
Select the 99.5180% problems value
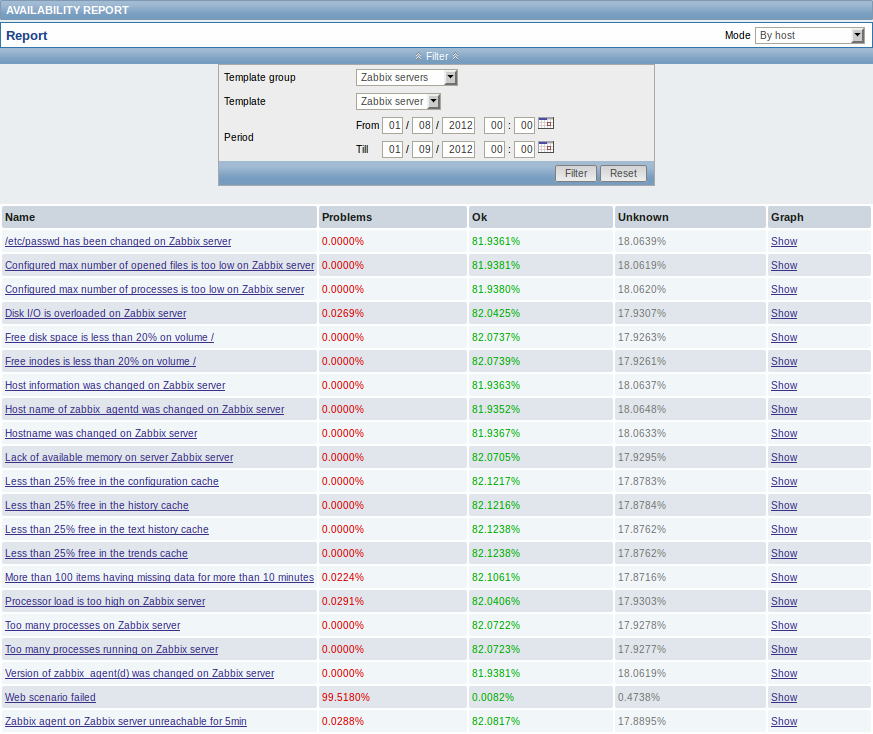[346, 697]
